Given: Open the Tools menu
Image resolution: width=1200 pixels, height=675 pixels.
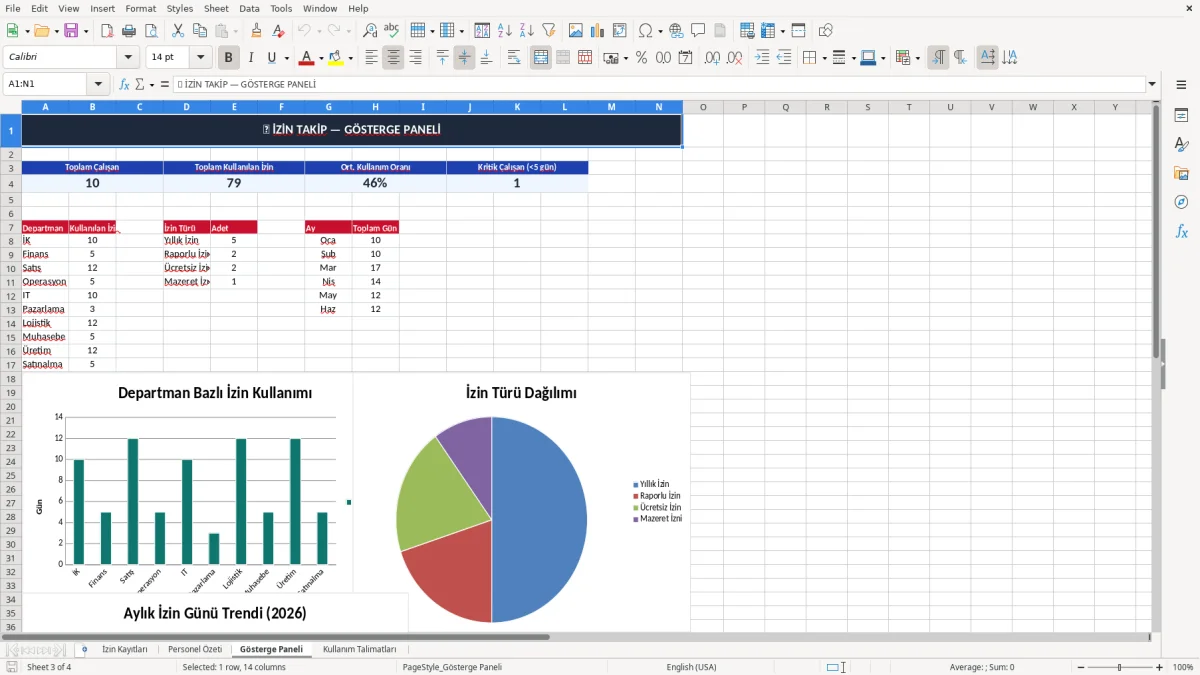Looking at the screenshot, I should [x=281, y=8].
